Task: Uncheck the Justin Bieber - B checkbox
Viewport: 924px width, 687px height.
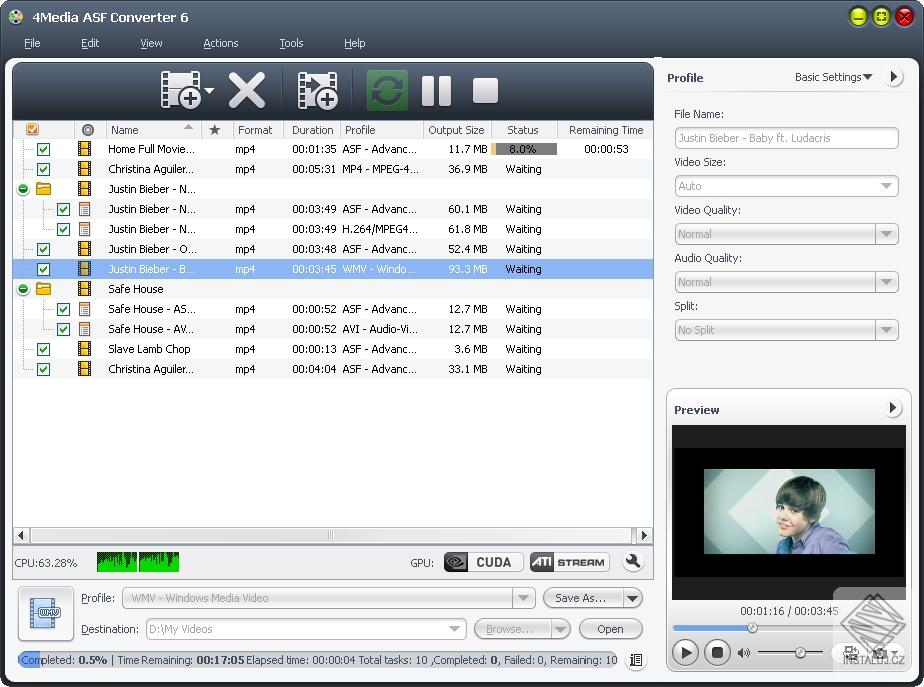Action: [x=44, y=269]
